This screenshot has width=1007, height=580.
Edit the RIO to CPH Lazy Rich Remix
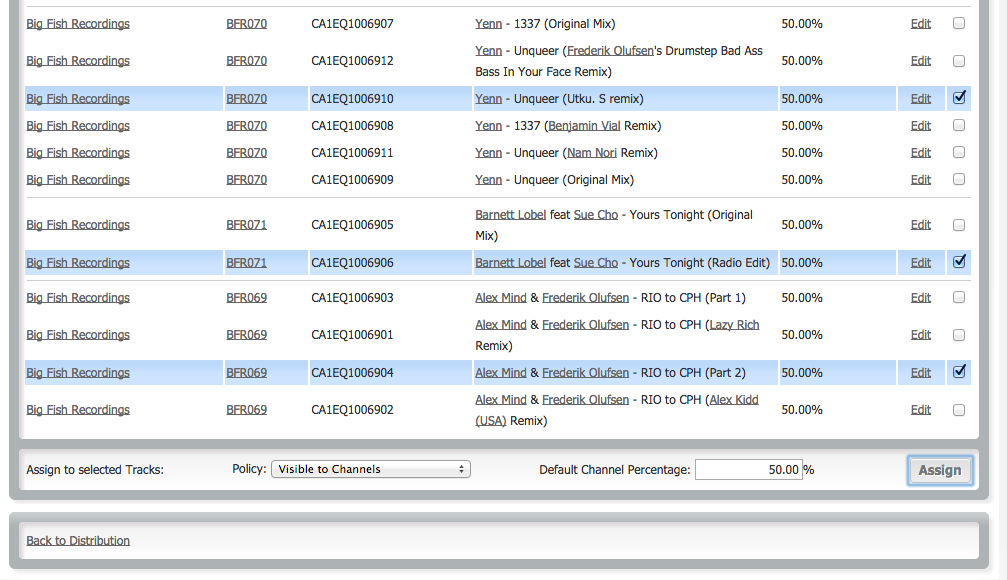click(920, 335)
